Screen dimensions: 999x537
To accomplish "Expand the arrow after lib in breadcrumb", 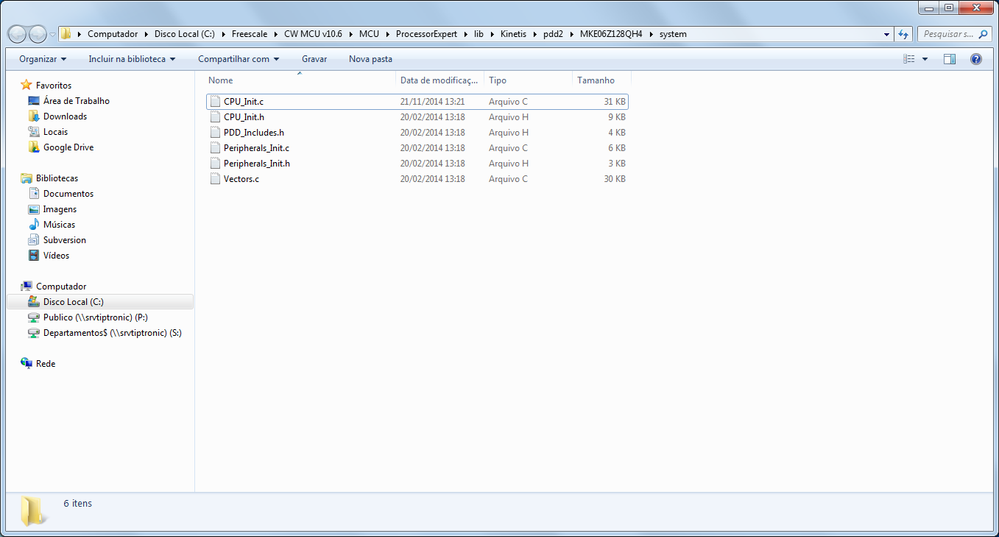I will click(x=492, y=34).
